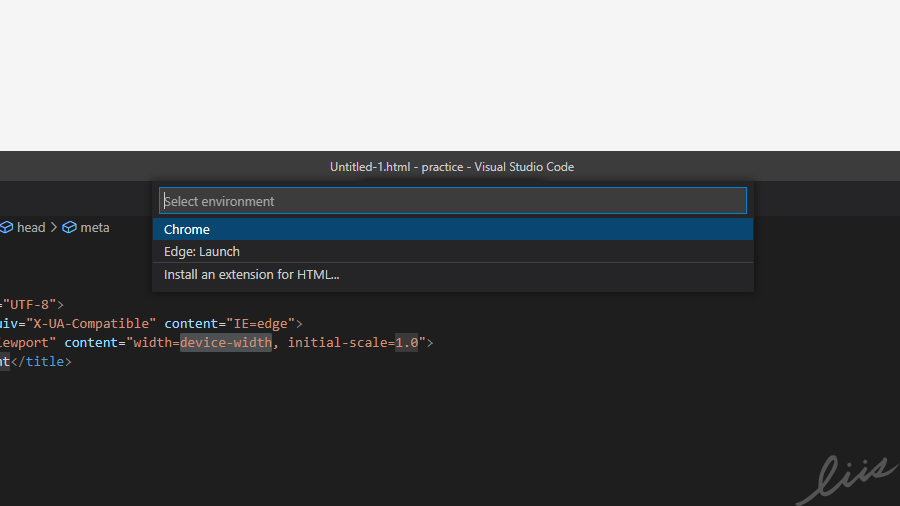Pick Install an extension for HTML option

click(452, 274)
